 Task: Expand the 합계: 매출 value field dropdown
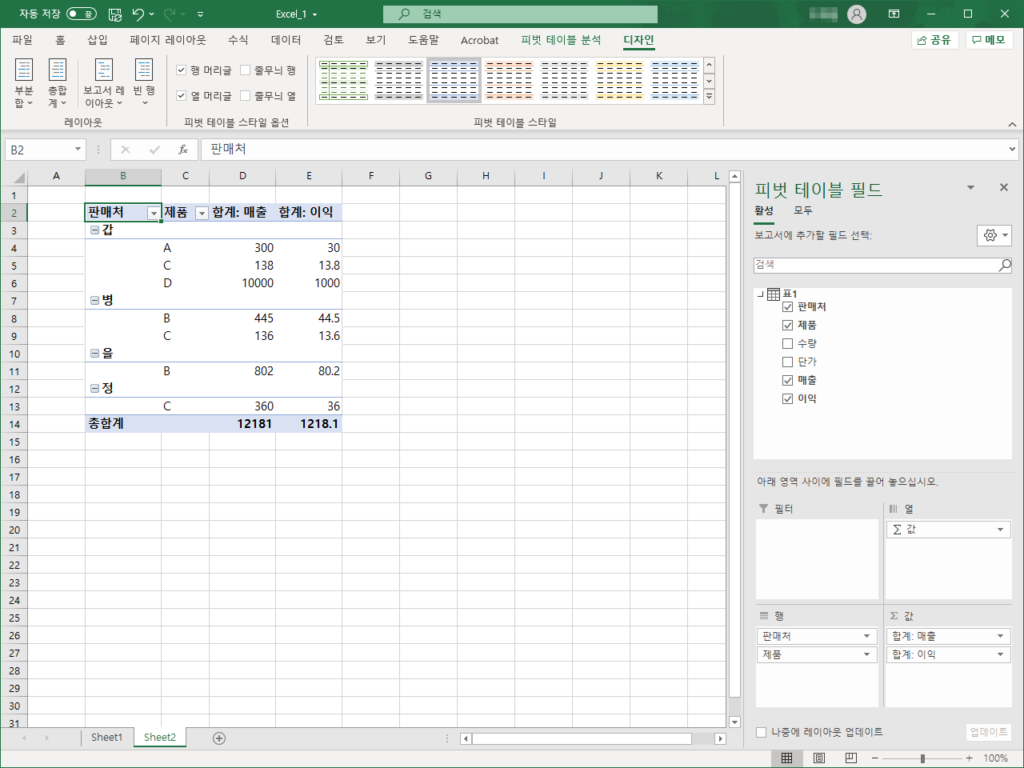pos(1000,636)
